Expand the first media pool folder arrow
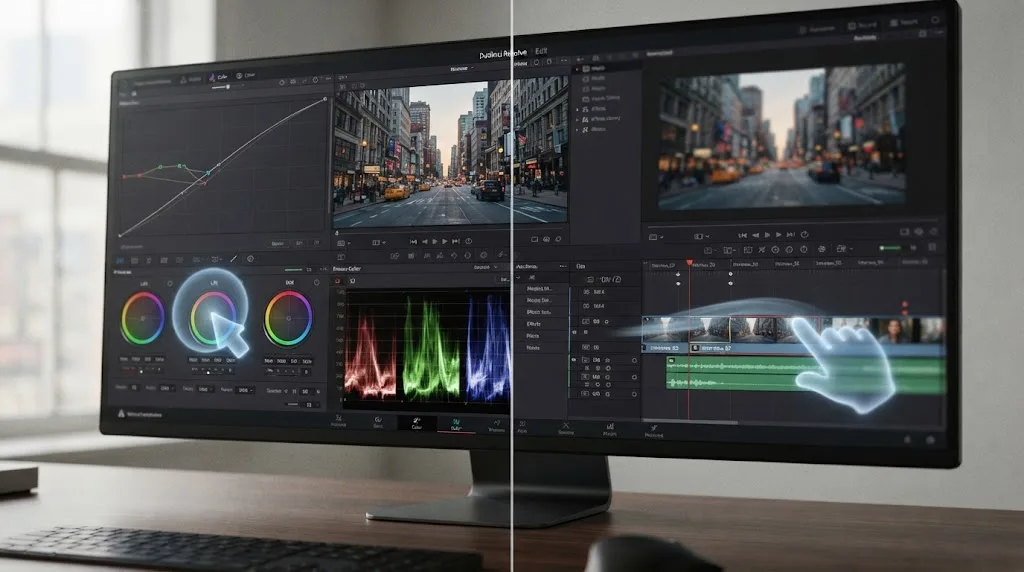The width and height of the screenshot is (1024, 572). [x=577, y=69]
